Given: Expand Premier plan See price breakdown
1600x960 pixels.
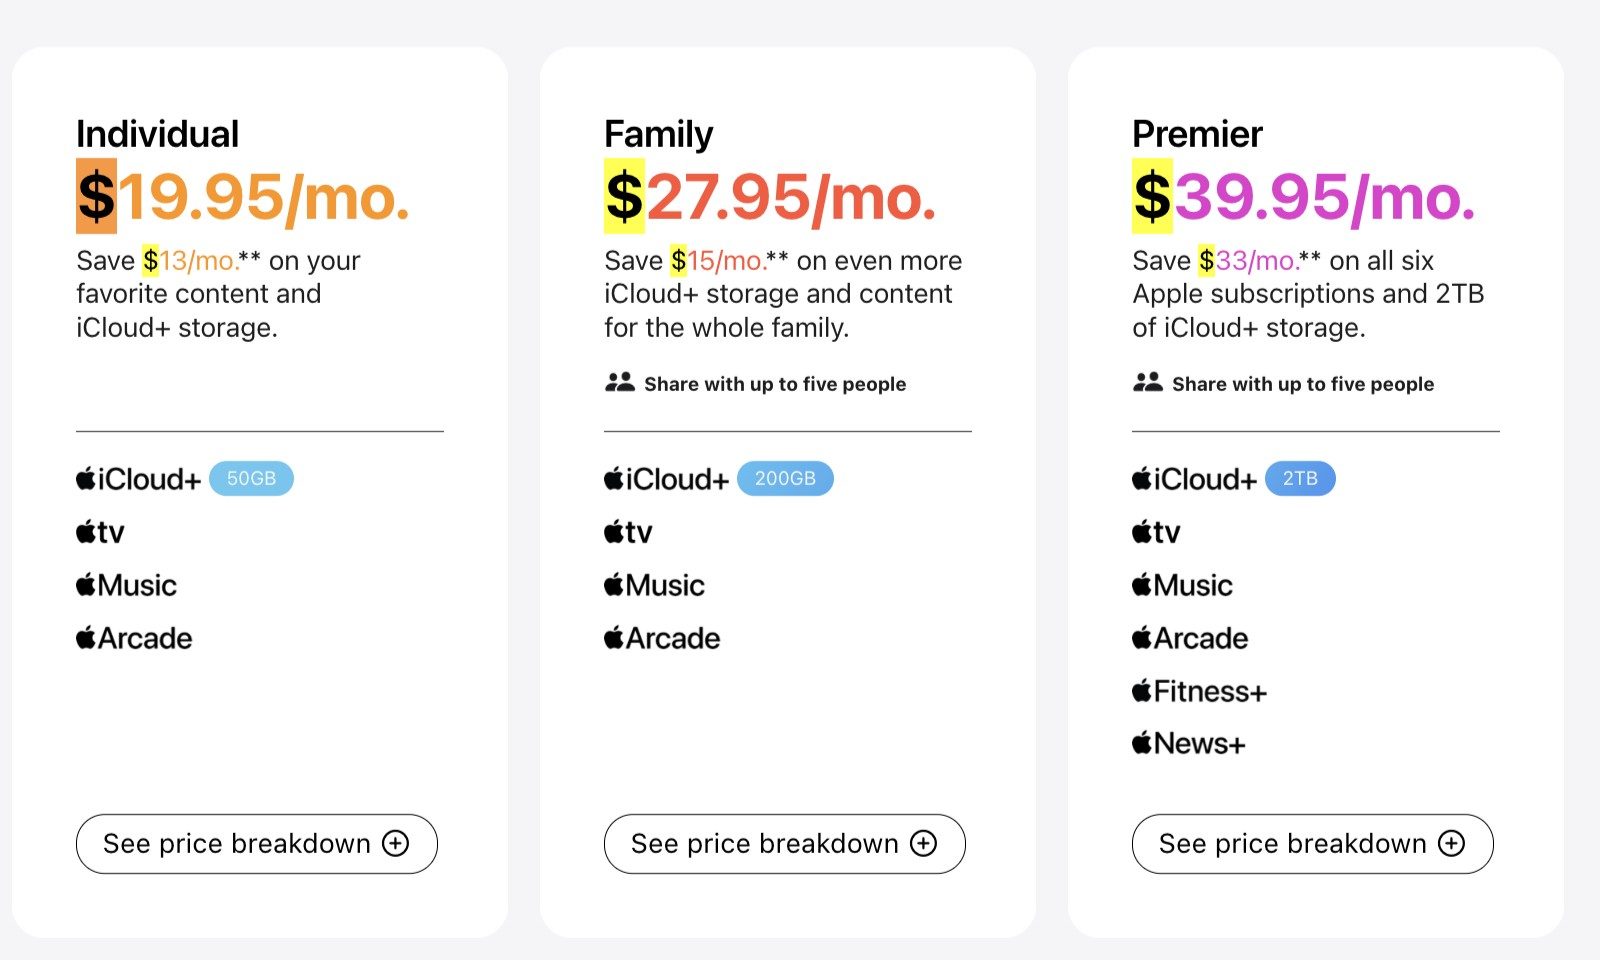Looking at the screenshot, I should click(1313, 844).
